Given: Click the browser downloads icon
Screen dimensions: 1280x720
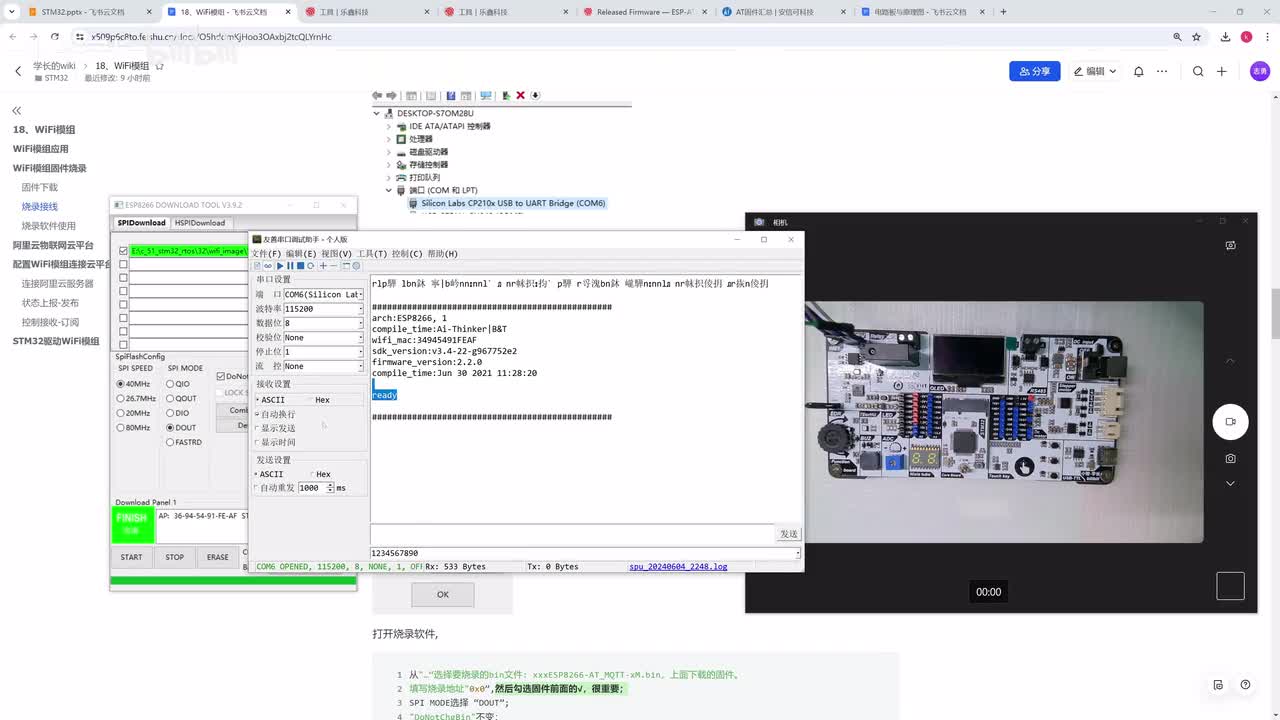Looking at the screenshot, I should pos(1225,37).
